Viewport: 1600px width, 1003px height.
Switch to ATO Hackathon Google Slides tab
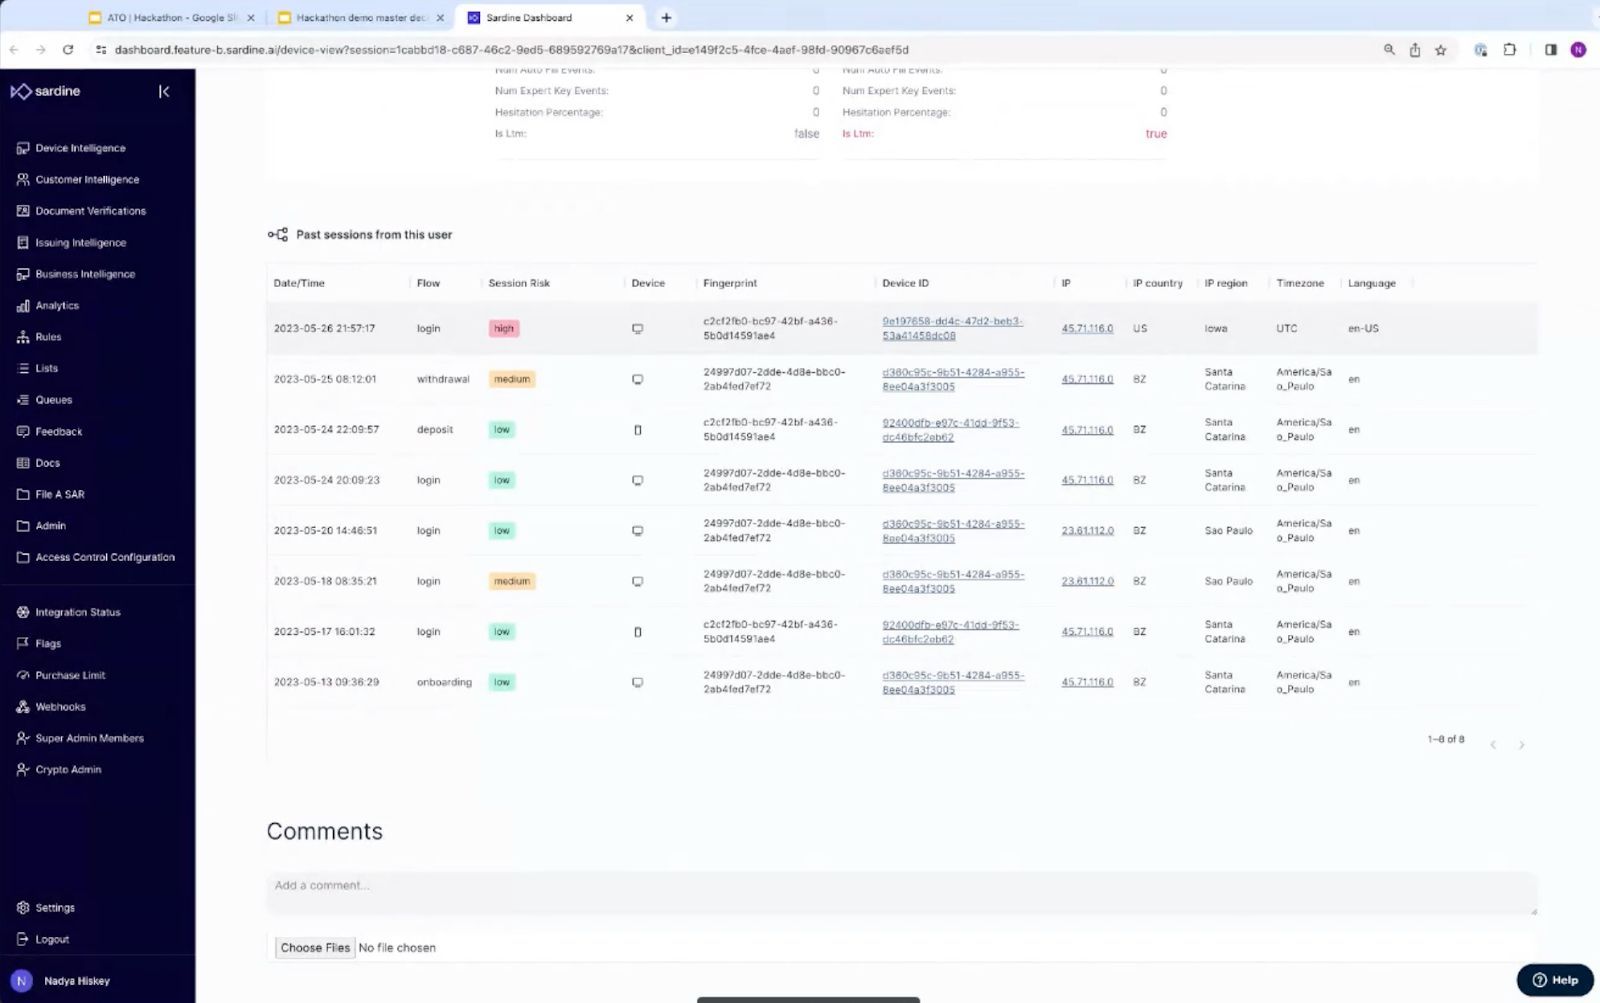point(172,18)
